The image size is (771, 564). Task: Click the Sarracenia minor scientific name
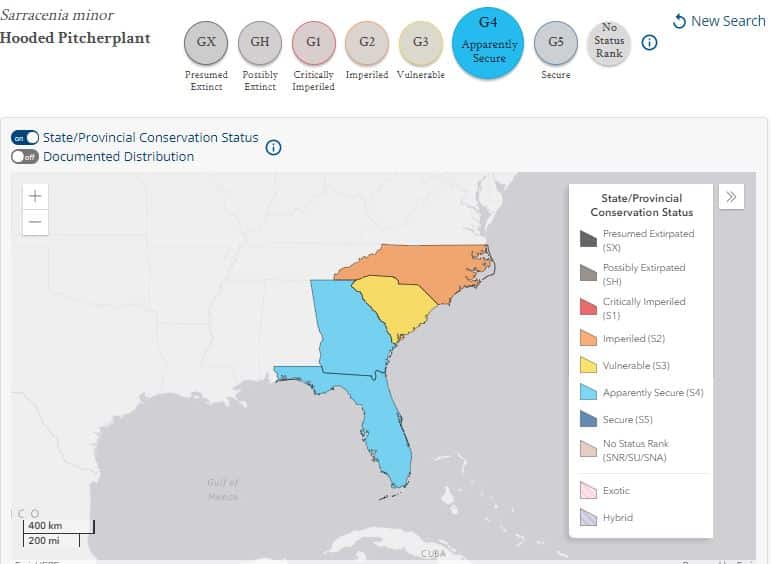pyautogui.click(x=57, y=15)
